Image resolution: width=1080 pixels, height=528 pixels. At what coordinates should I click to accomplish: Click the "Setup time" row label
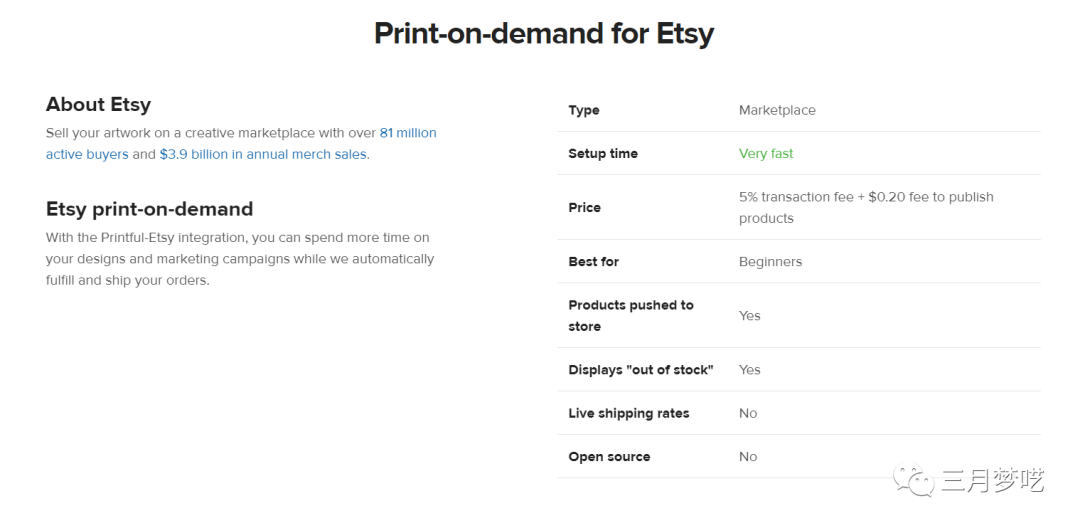coord(603,154)
